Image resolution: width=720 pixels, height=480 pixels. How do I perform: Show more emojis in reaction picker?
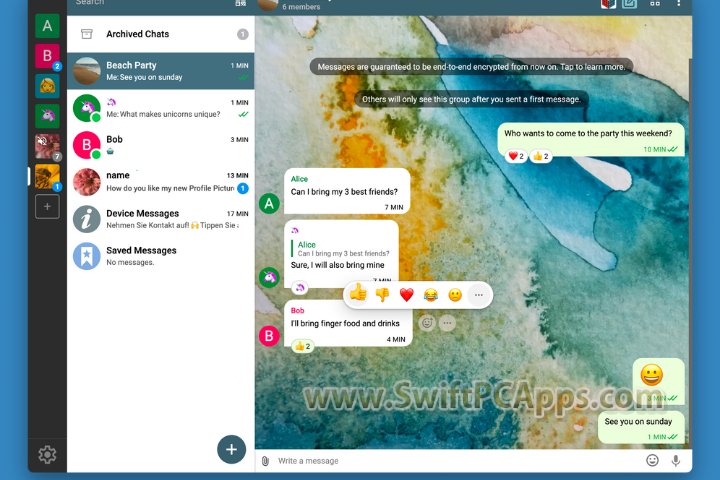[x=478, y=295]
